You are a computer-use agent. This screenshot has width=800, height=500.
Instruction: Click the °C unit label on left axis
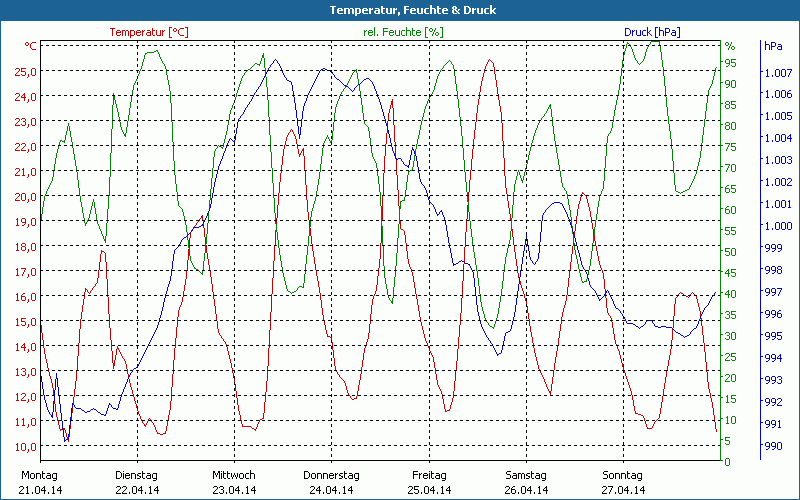[x=31, y=46]
